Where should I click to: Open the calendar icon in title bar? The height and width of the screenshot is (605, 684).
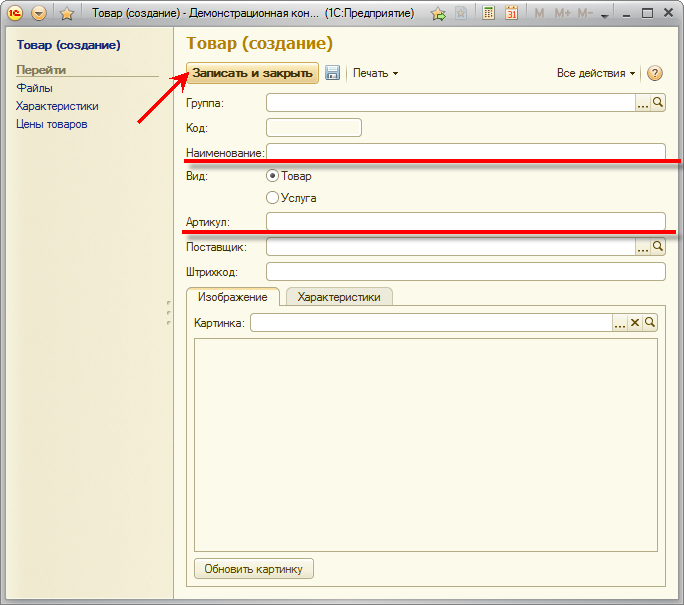(x=512, y=14)
